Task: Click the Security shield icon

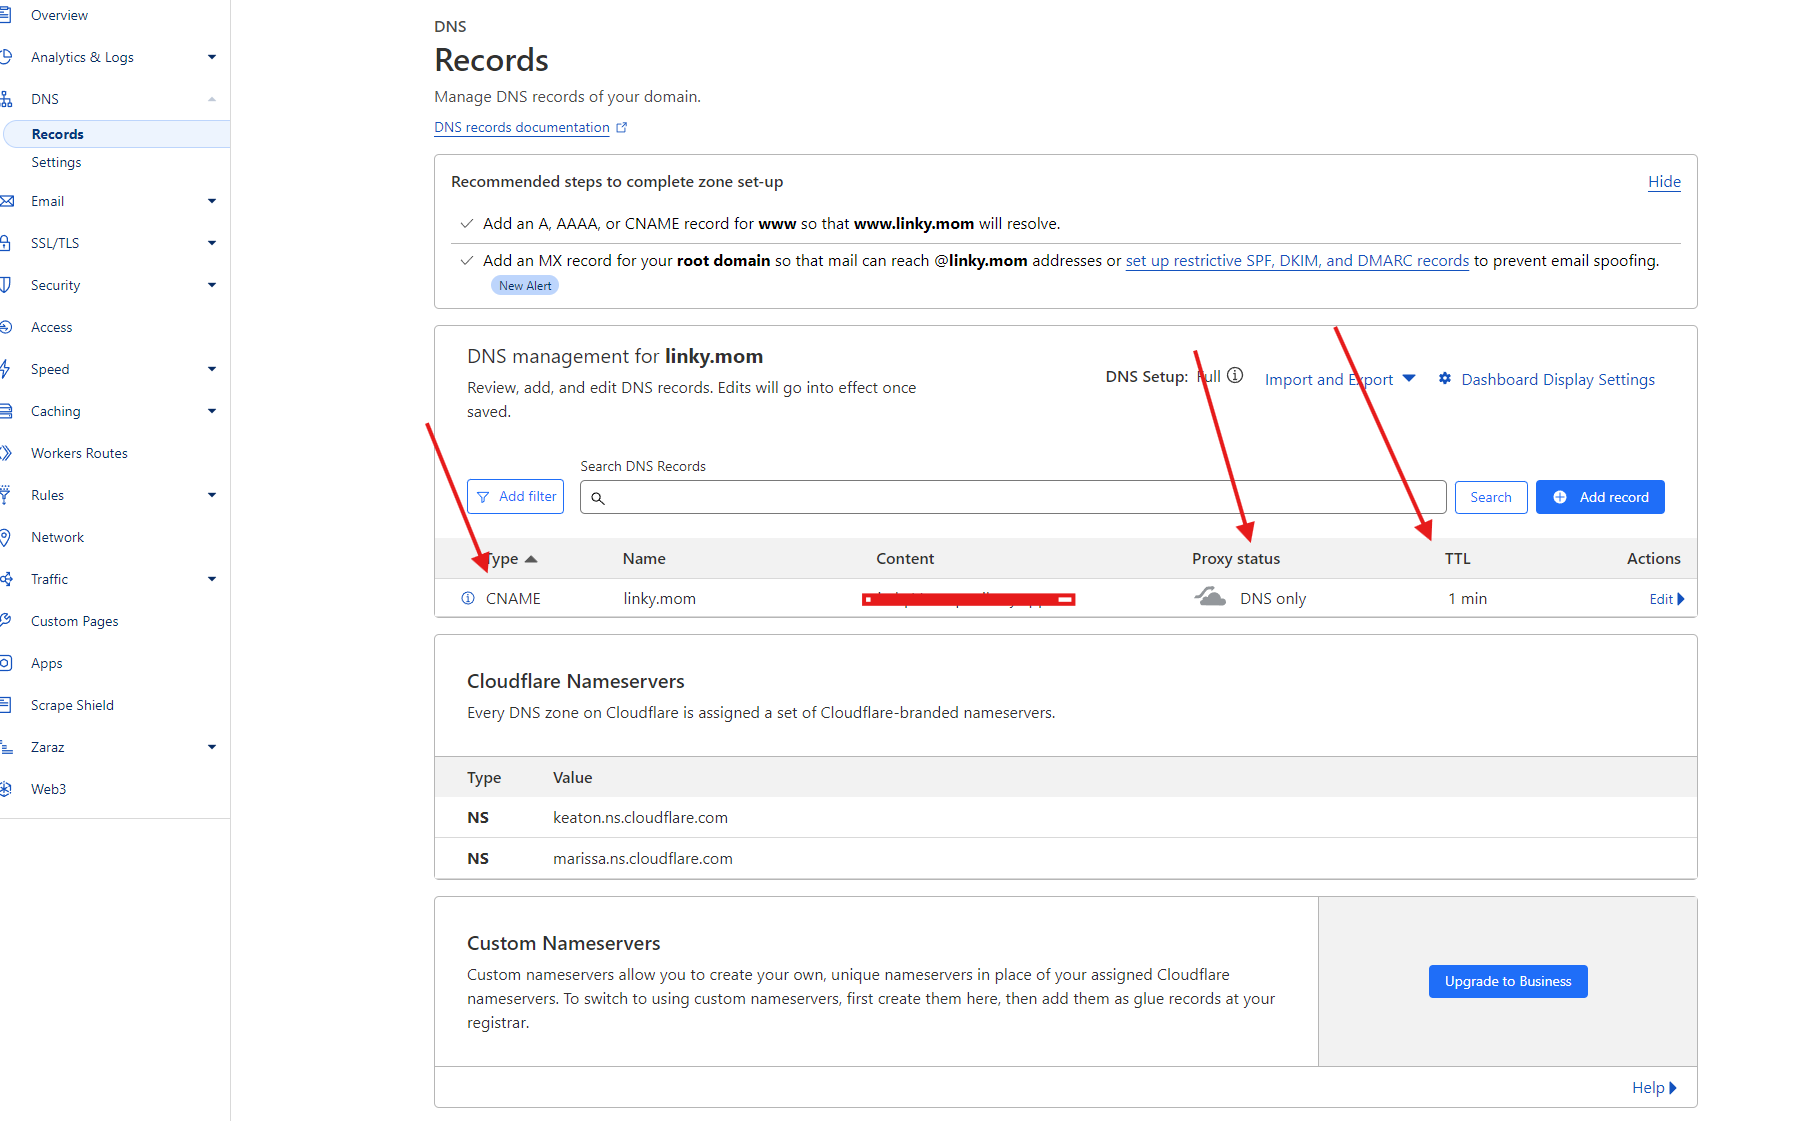Action: (x=5, y=285)
